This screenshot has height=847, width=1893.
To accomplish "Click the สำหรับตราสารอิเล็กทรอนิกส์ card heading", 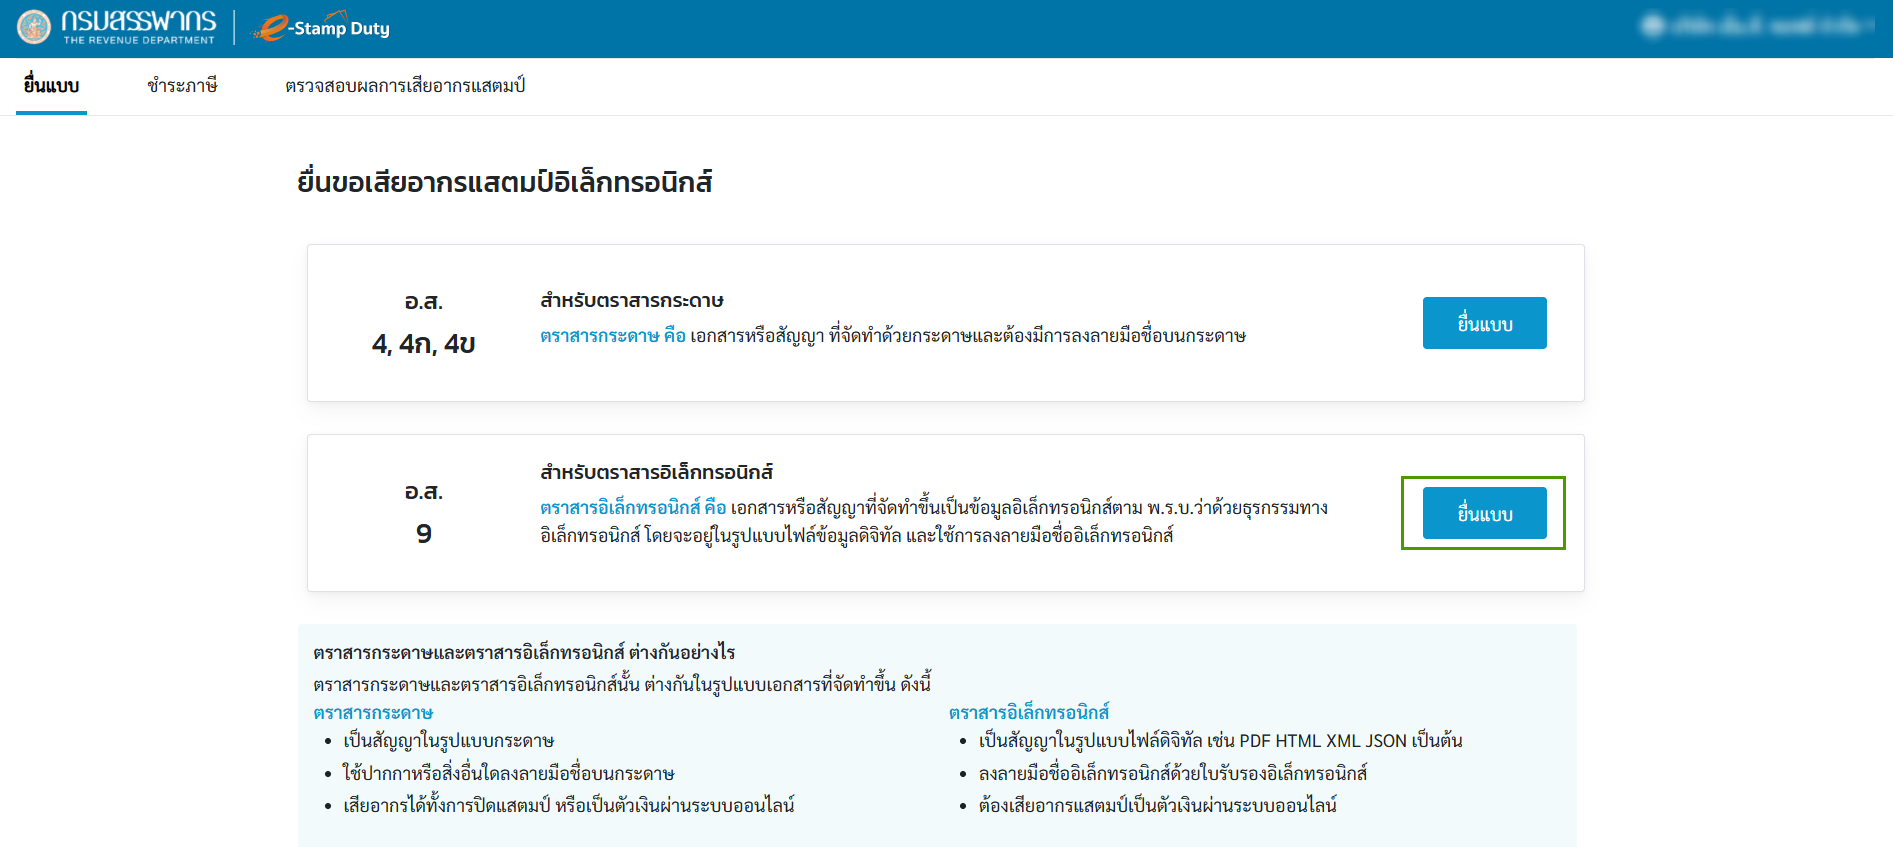I will (656, 472).
